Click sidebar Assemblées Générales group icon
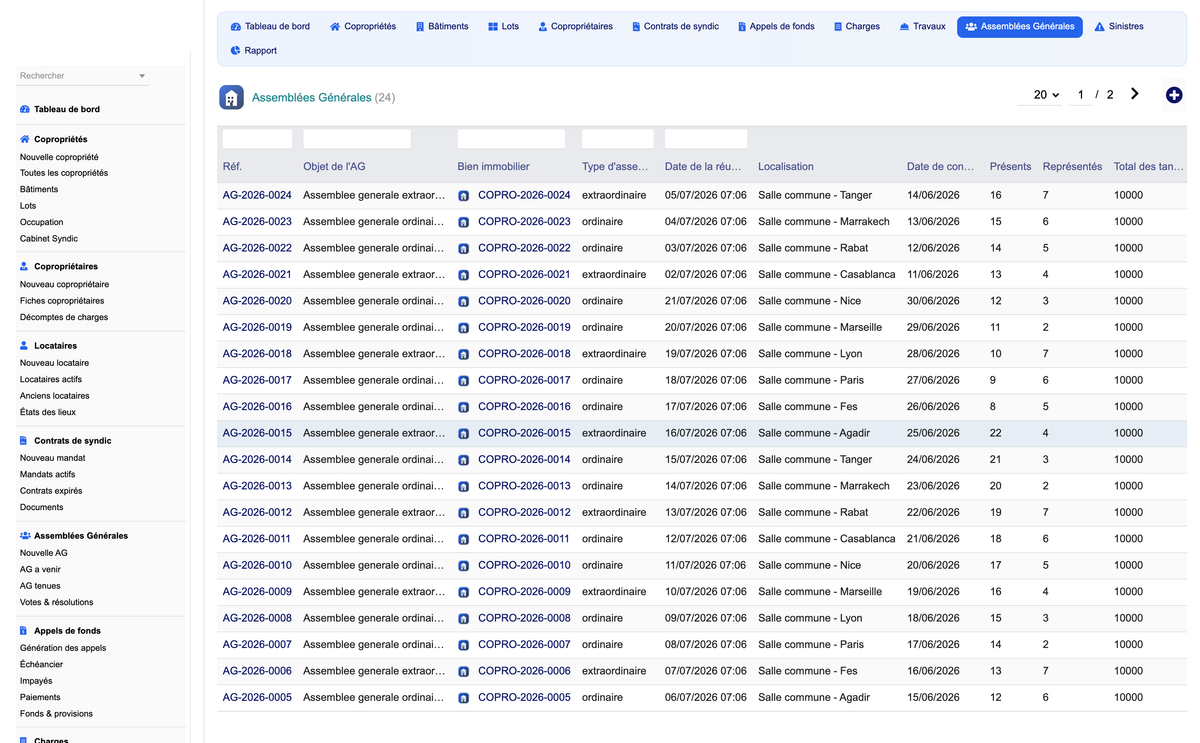 coord(25,535)
